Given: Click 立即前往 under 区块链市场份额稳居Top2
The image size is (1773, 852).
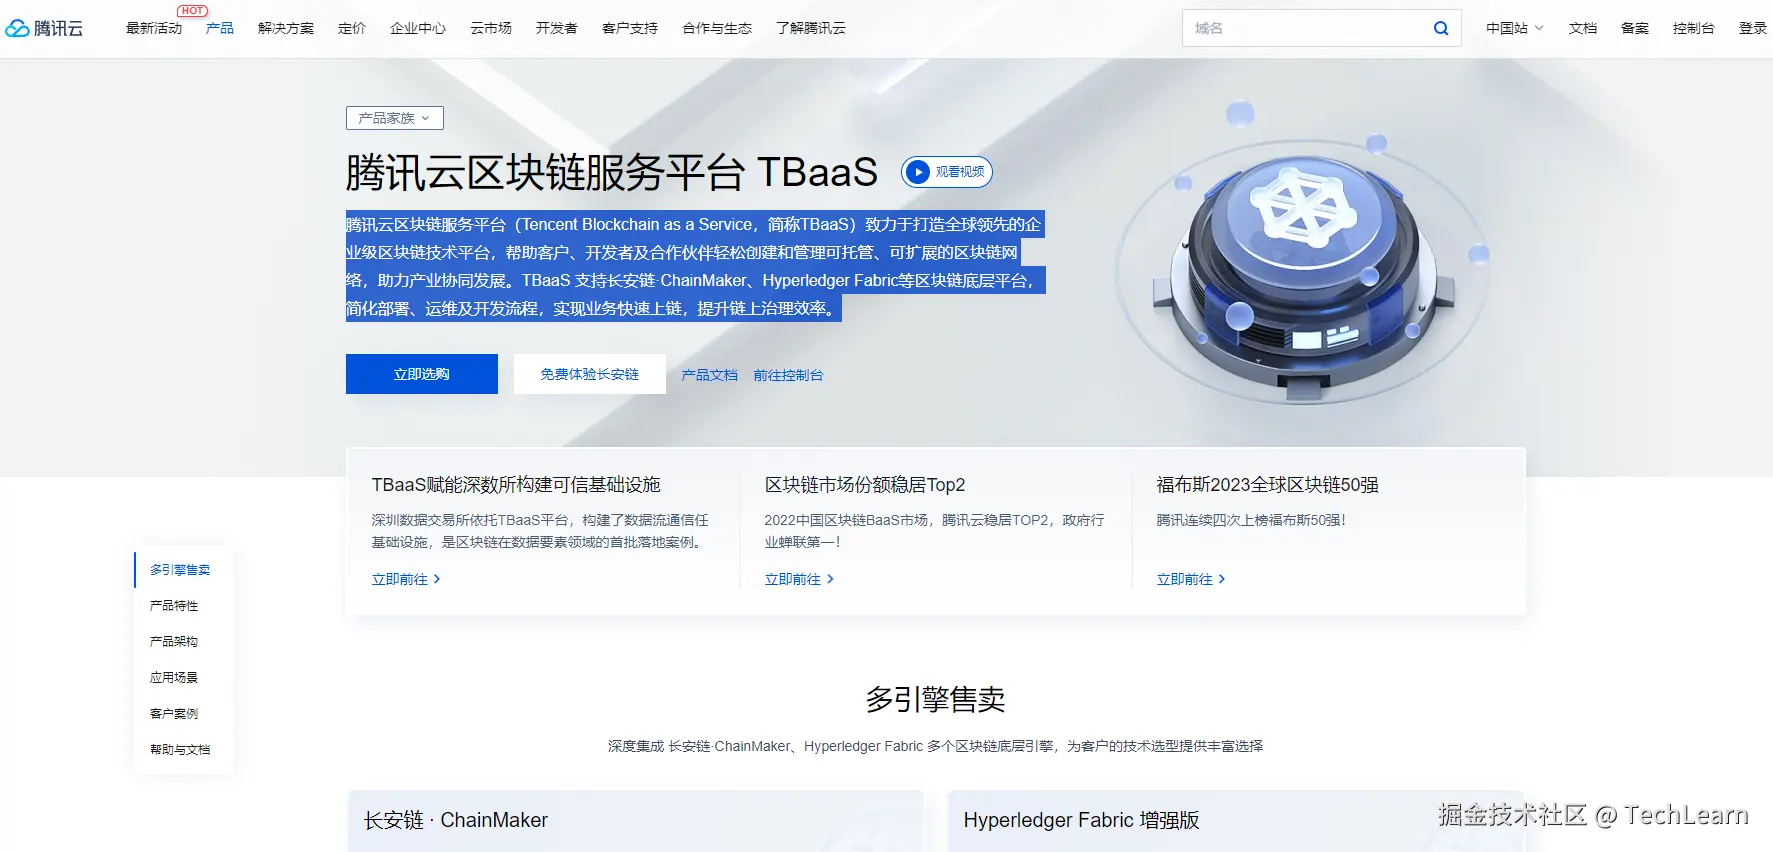Looking at the screenshot, I should click(x=799, y=579).
